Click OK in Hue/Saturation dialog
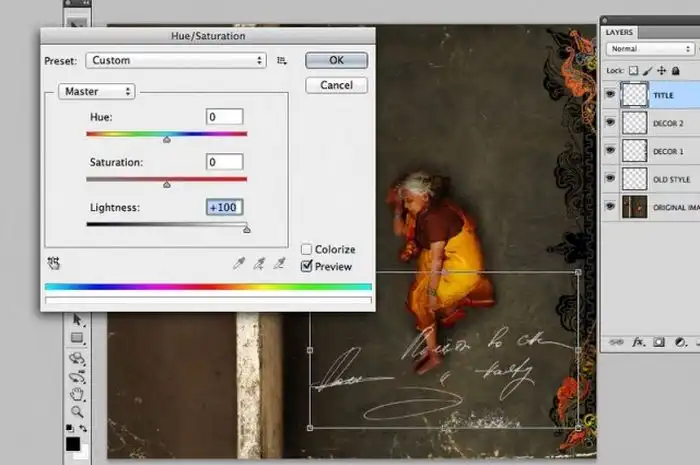700x465 pixels. [337, 60]
